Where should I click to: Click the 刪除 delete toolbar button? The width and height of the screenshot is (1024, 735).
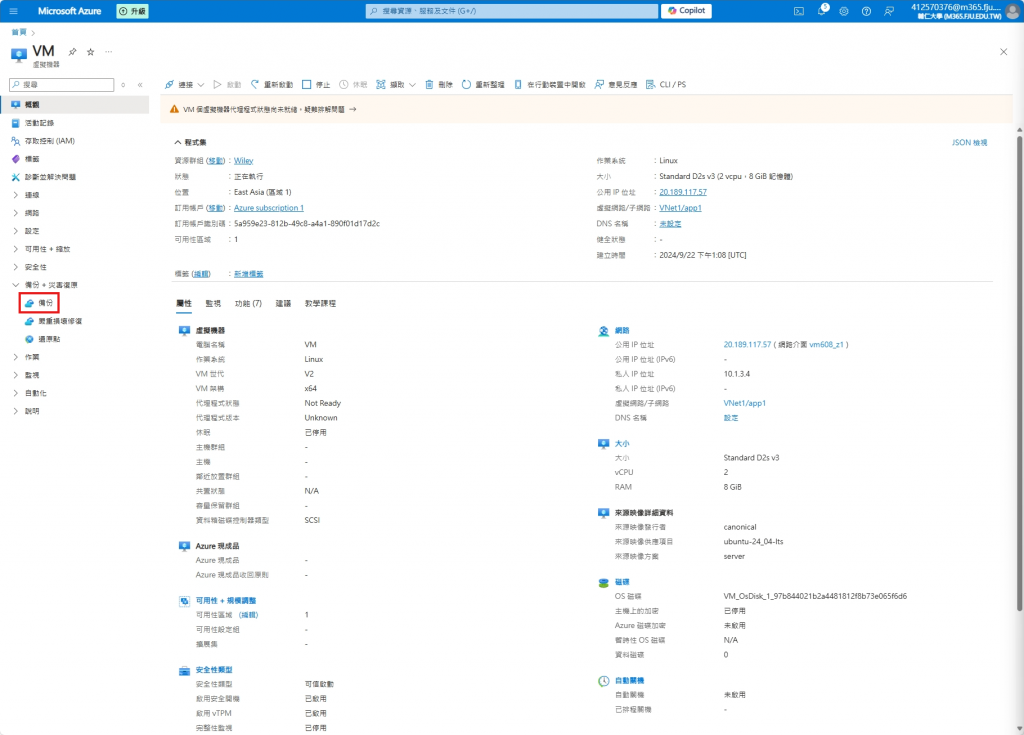click(x=439, y=84)
